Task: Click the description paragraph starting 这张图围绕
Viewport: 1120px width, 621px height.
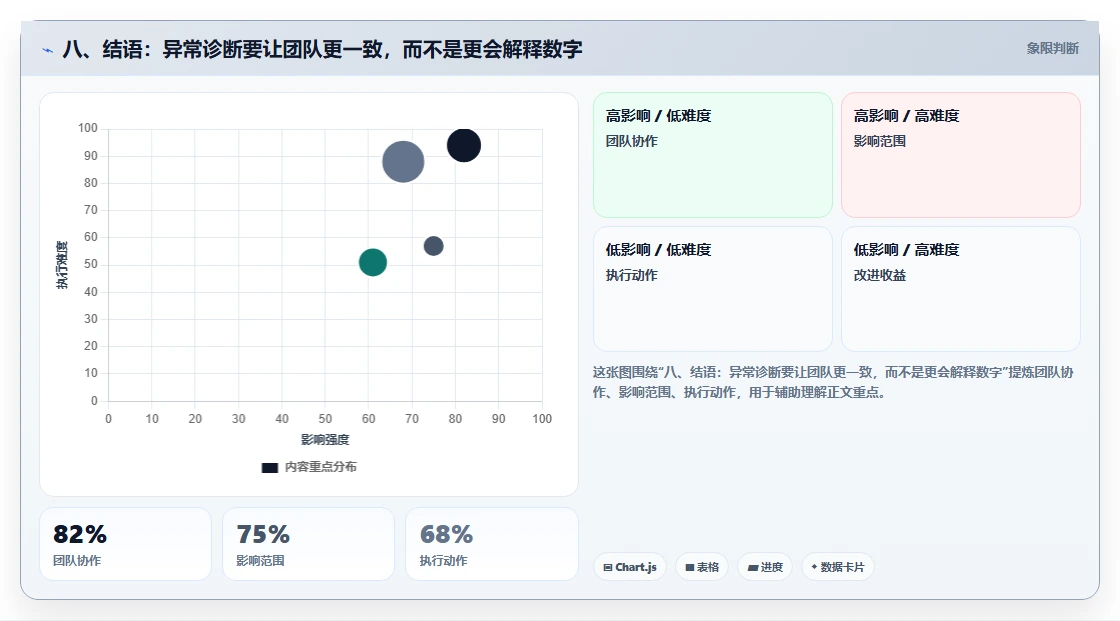Action: point(833,382)
